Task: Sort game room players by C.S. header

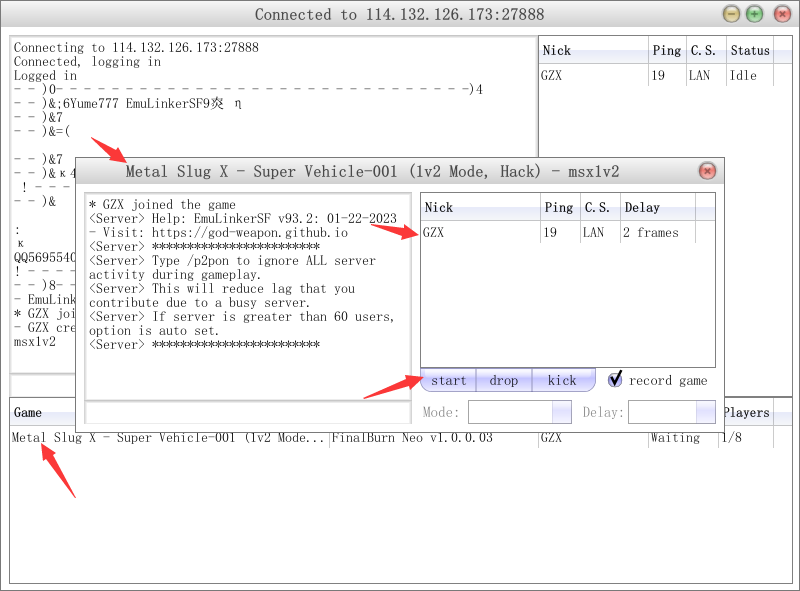Action: pyautogui.click(x=600, y=207)
